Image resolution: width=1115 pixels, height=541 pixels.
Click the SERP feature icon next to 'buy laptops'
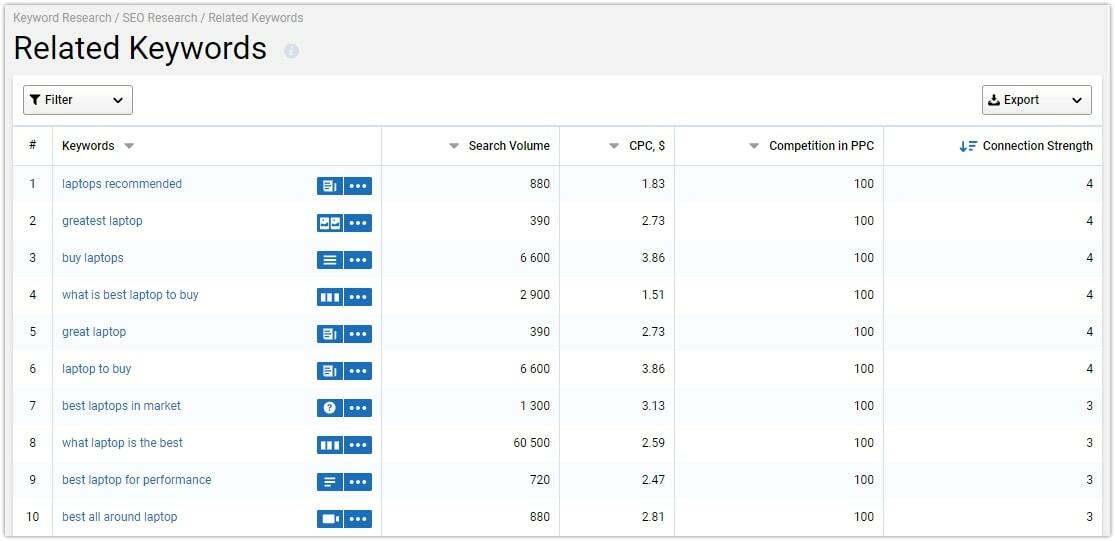330,259
